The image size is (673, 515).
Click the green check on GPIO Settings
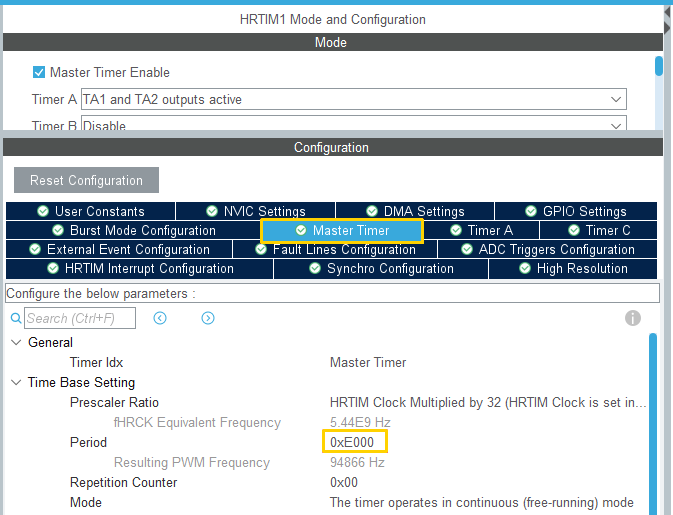tap(531, 211)
